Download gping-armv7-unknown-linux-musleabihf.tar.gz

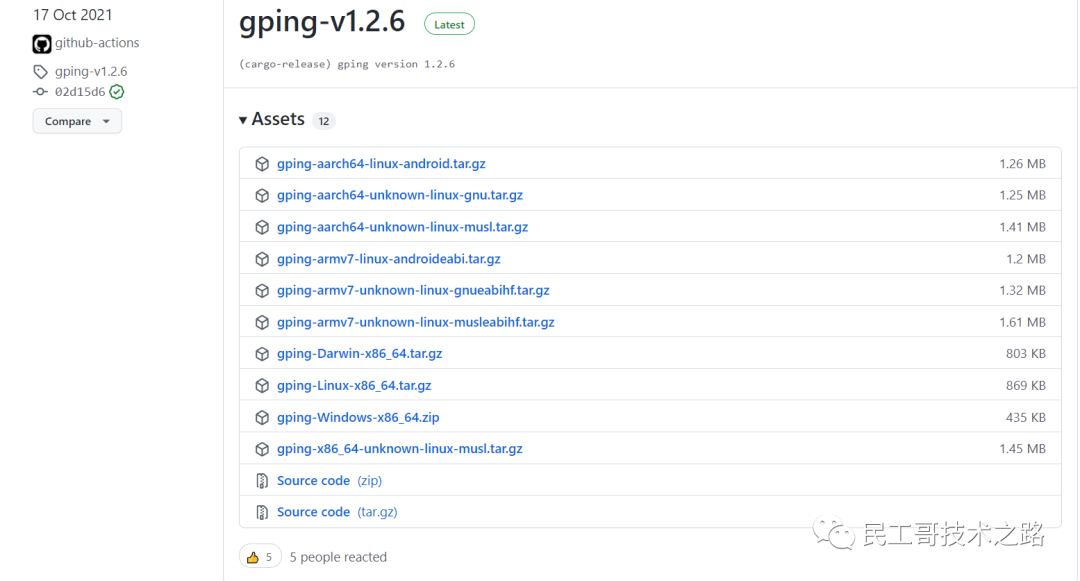click(415, 322)
